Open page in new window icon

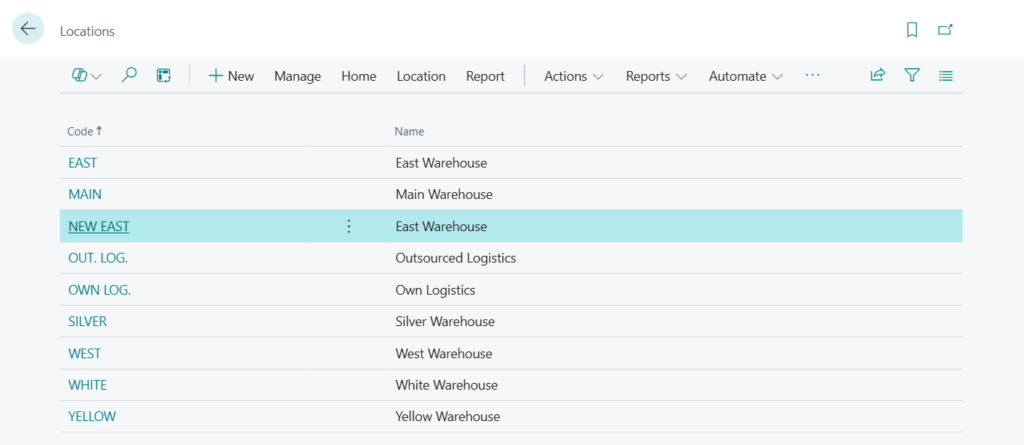point(945,30)
